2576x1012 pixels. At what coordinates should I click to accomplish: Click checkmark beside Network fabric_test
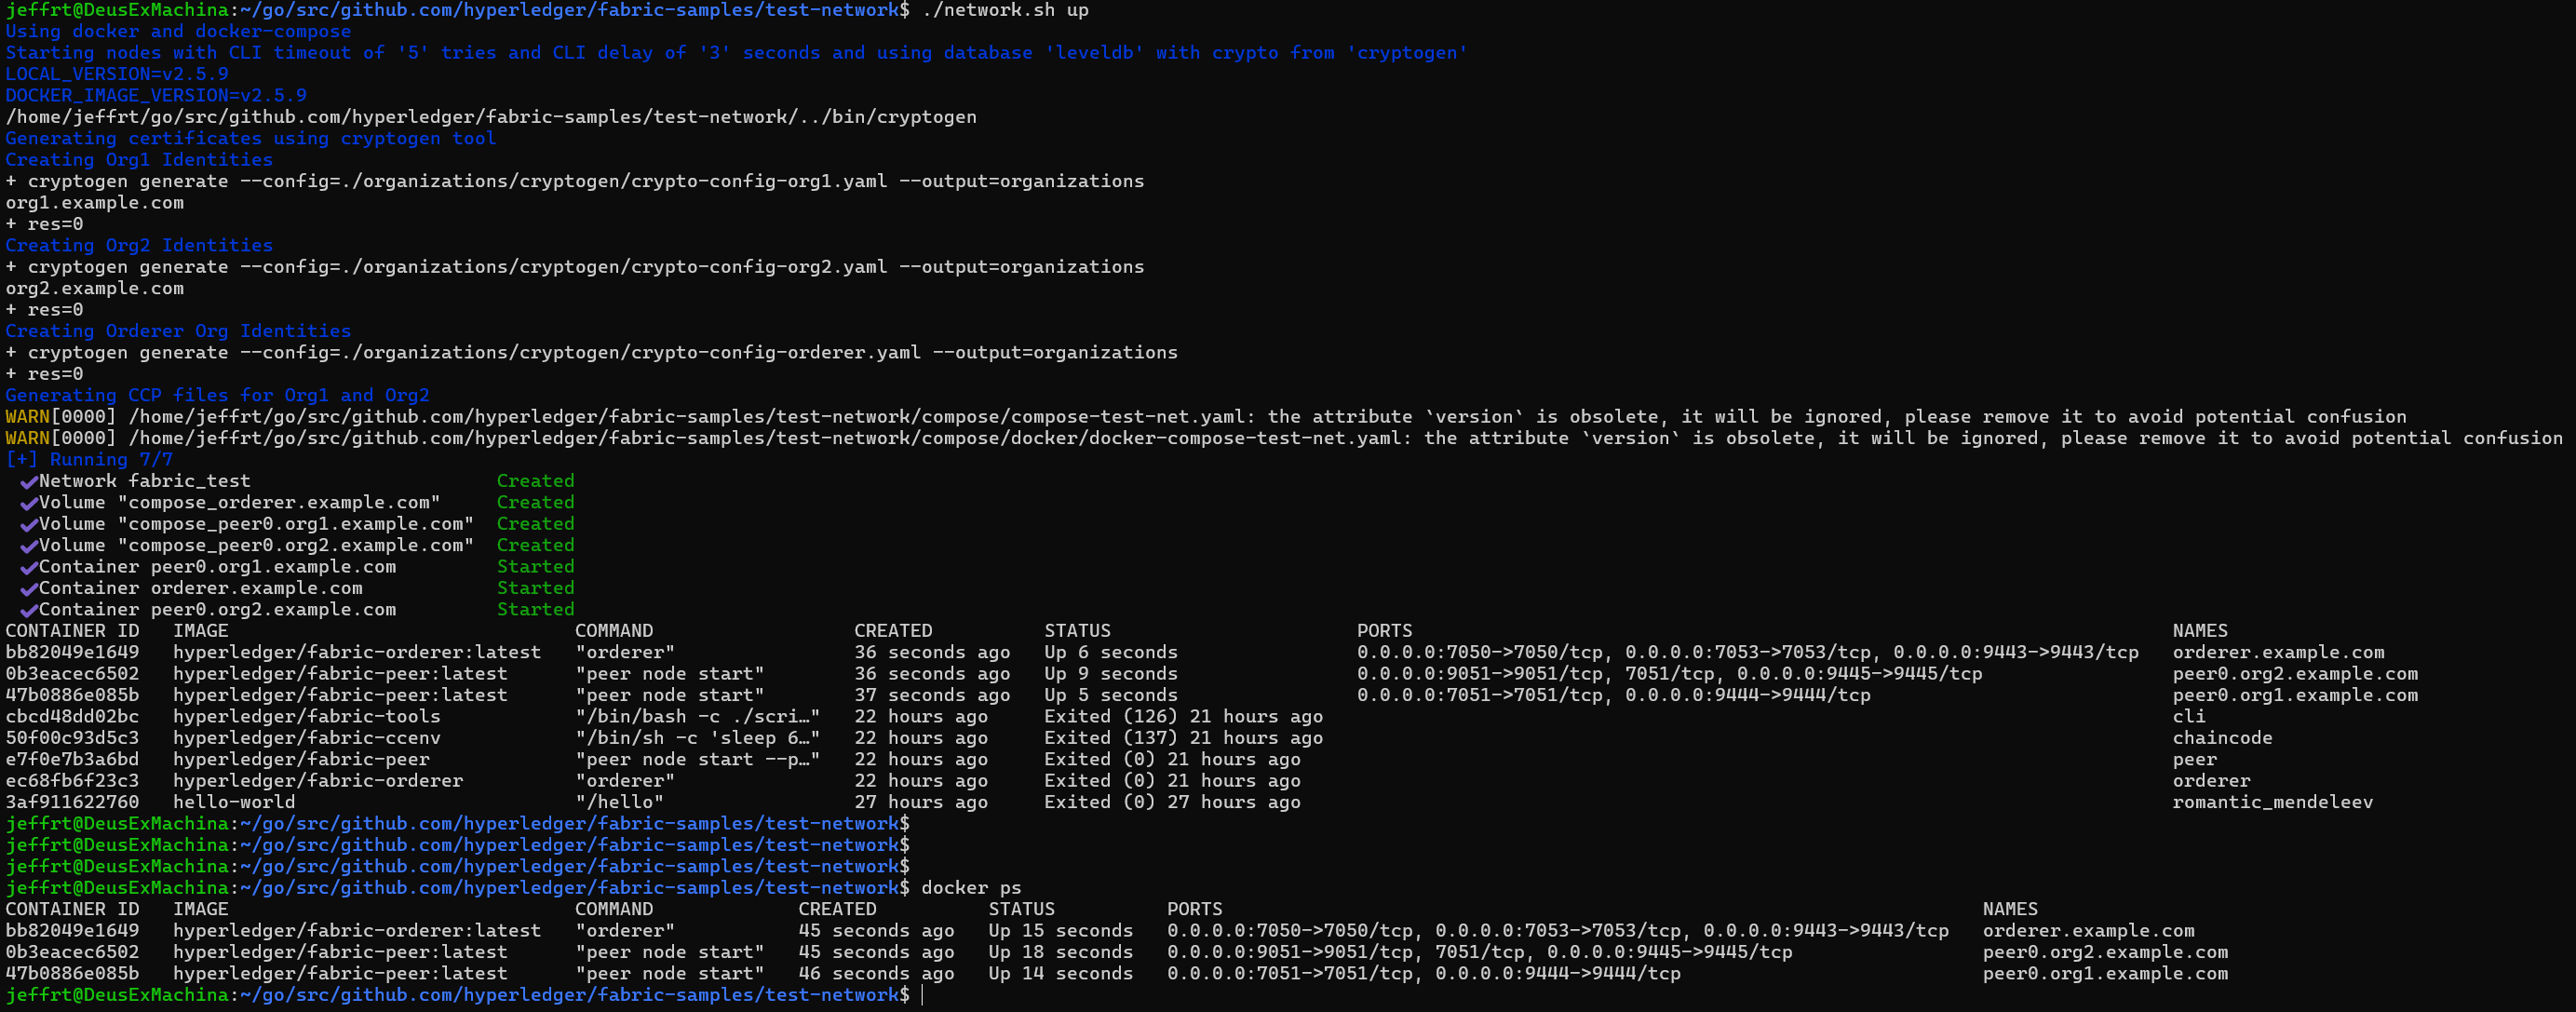pos(28,481)
